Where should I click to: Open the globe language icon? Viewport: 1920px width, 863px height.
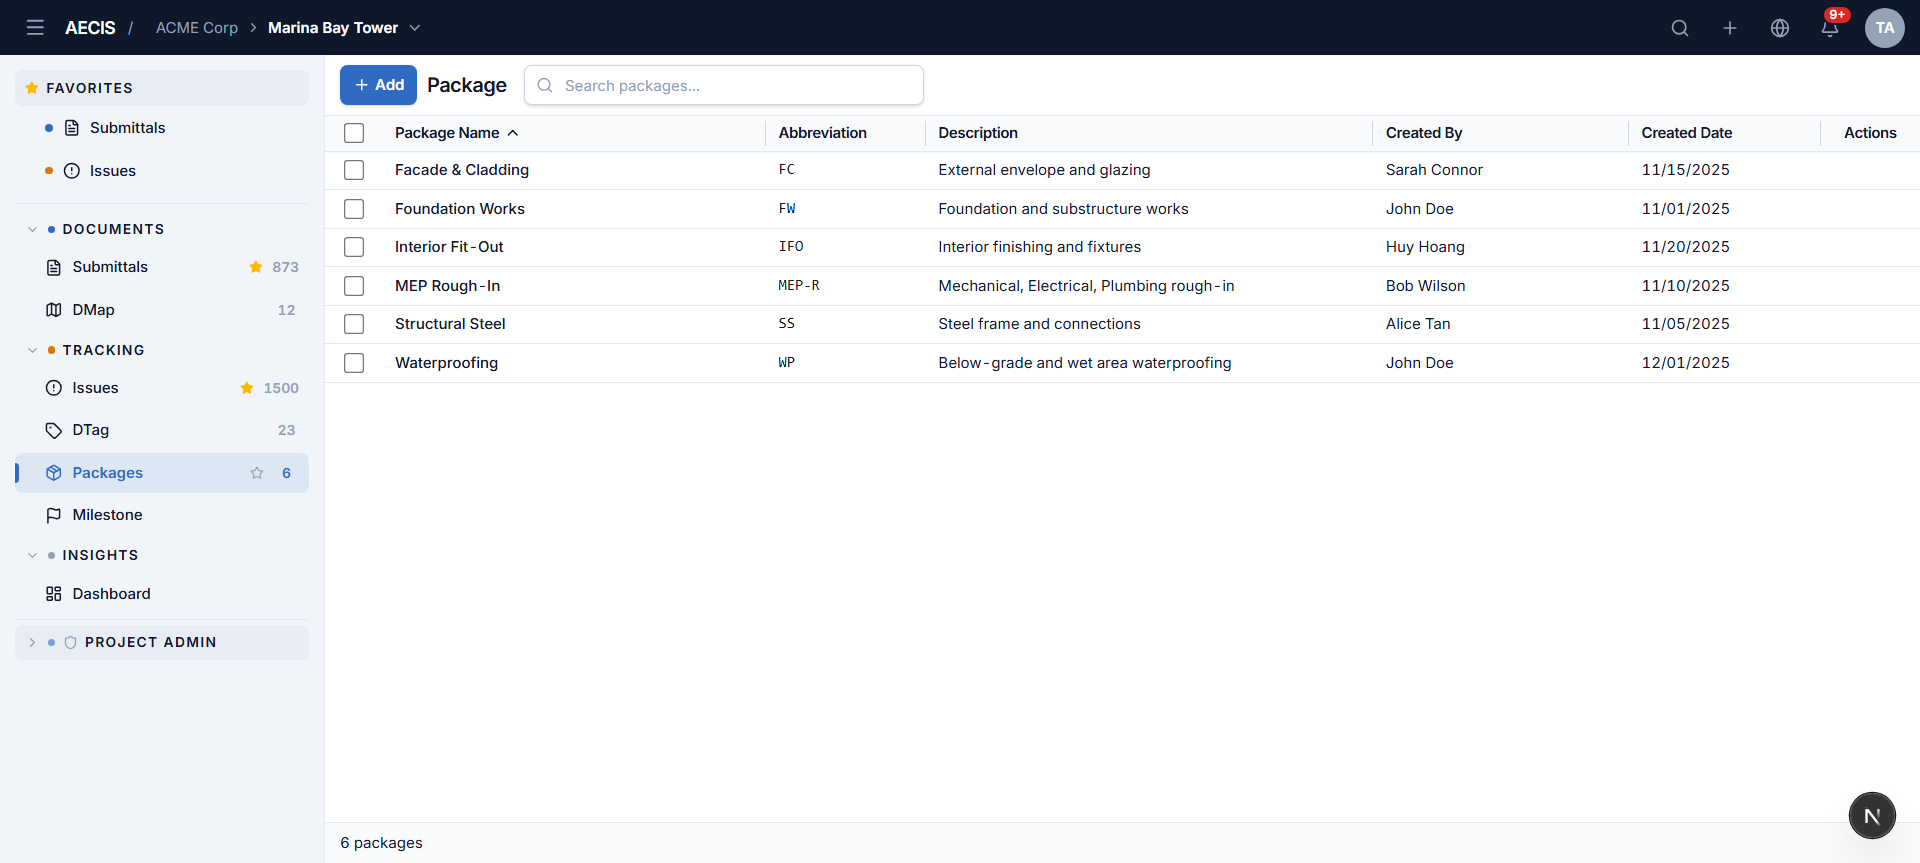click(x=1780, y=28)
